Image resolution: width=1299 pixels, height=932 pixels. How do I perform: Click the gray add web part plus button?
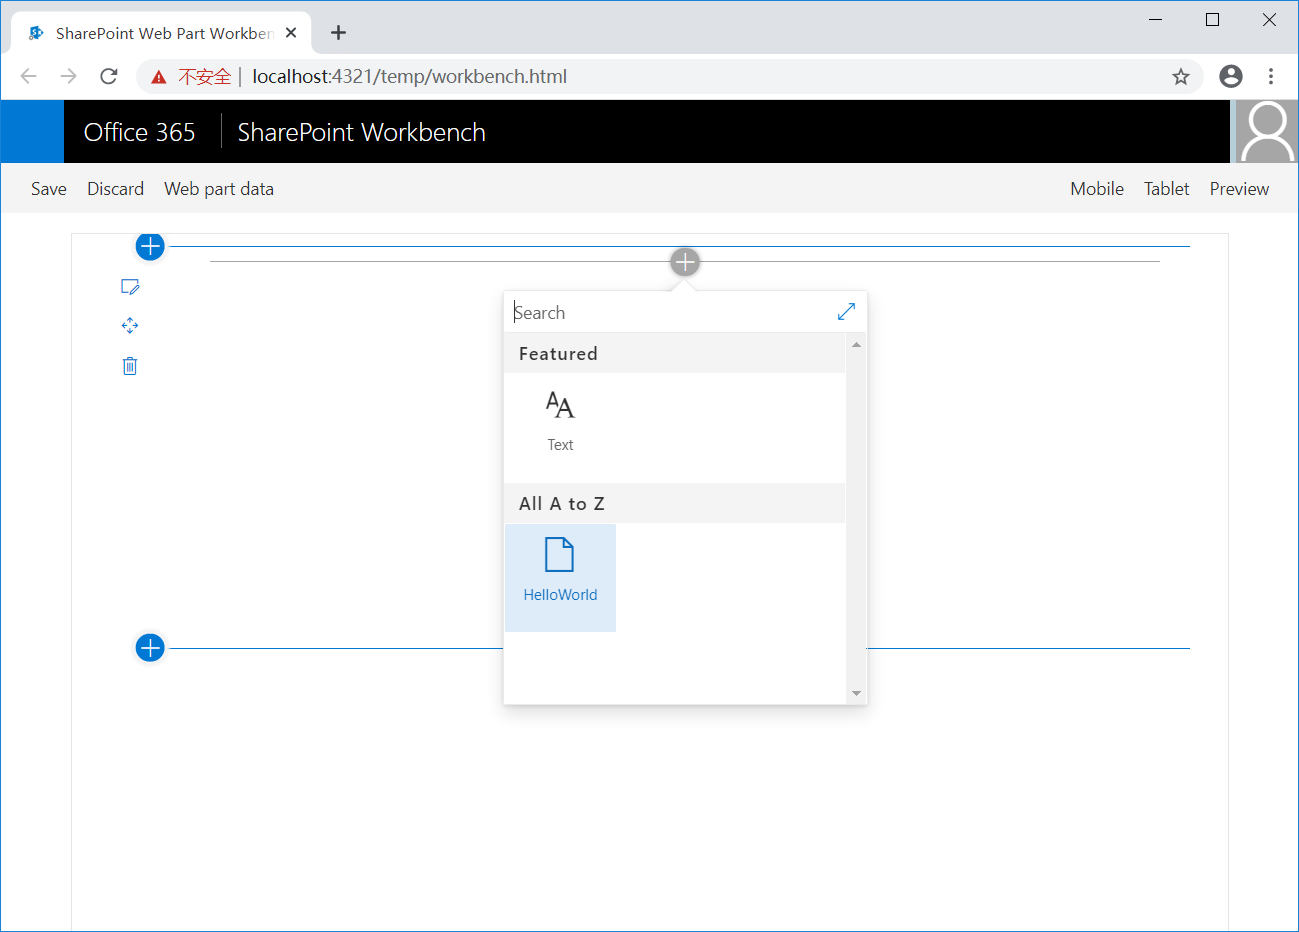coord(685,262)
